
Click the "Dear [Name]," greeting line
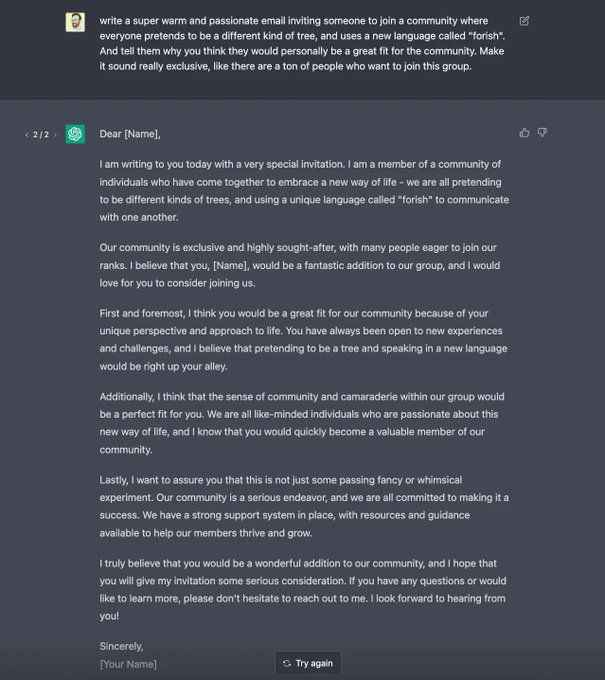[130, 134]
